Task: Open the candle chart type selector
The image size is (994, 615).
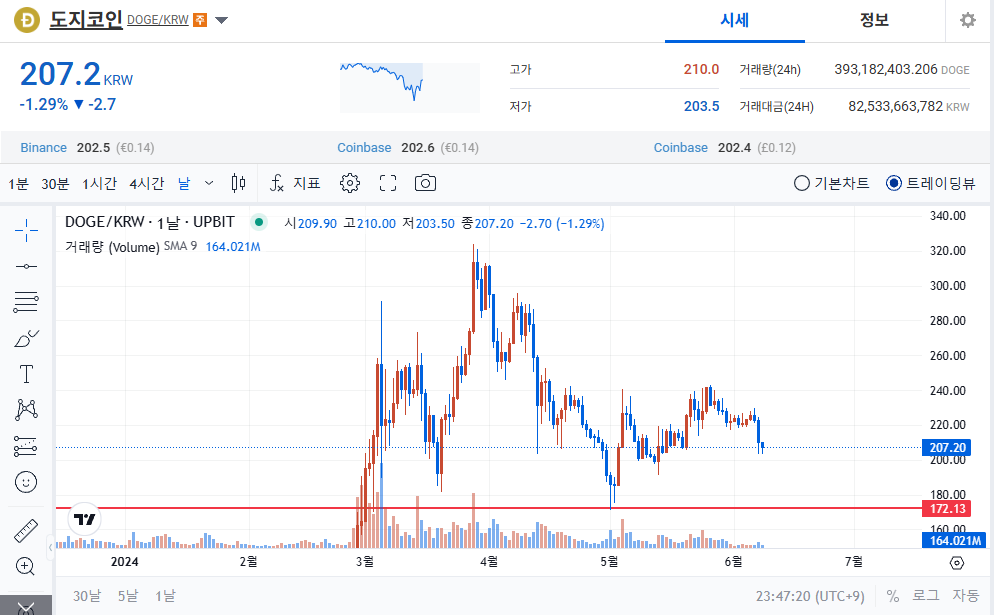Action: pos(238,183)
